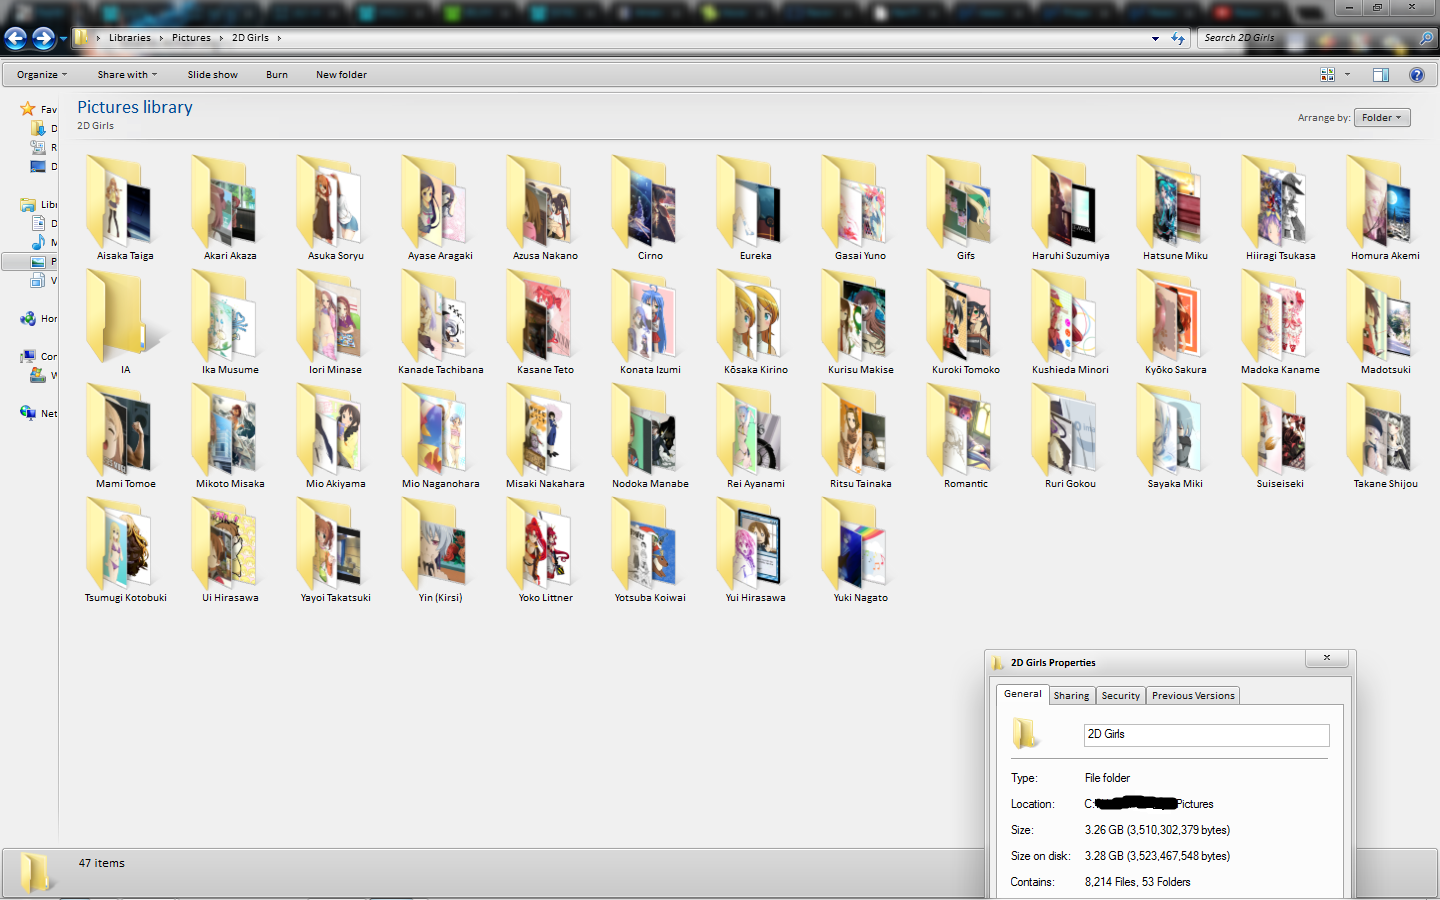Select the Madotsuki folder

1385,322
